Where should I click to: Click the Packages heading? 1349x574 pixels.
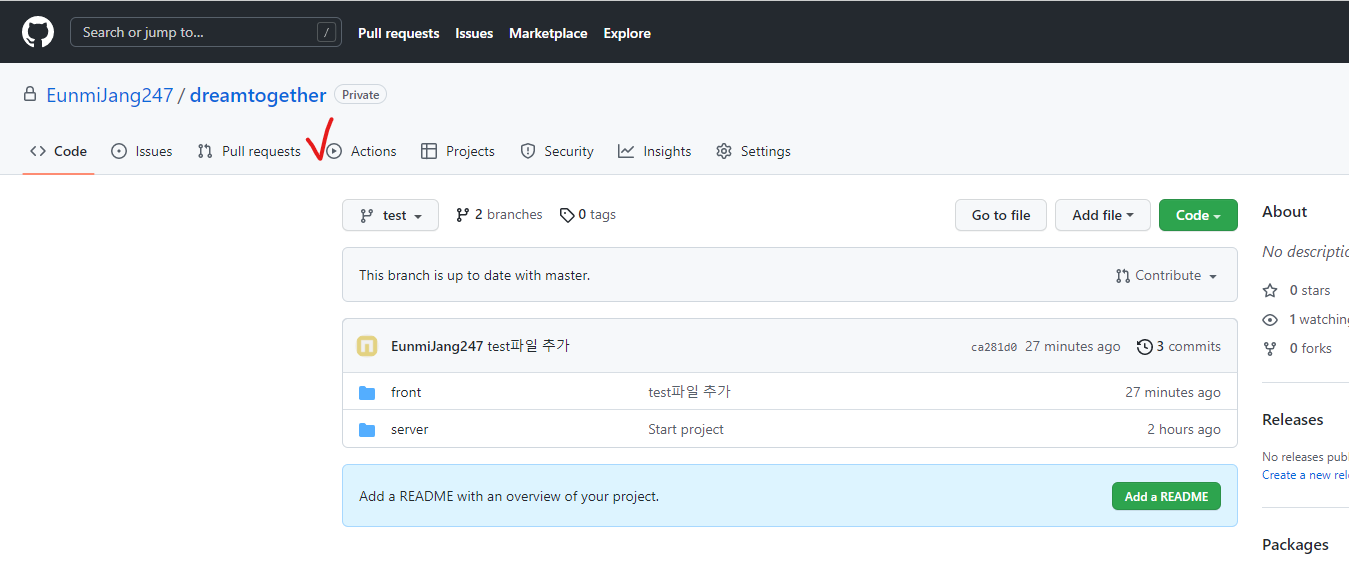[x=1295, y=544]
